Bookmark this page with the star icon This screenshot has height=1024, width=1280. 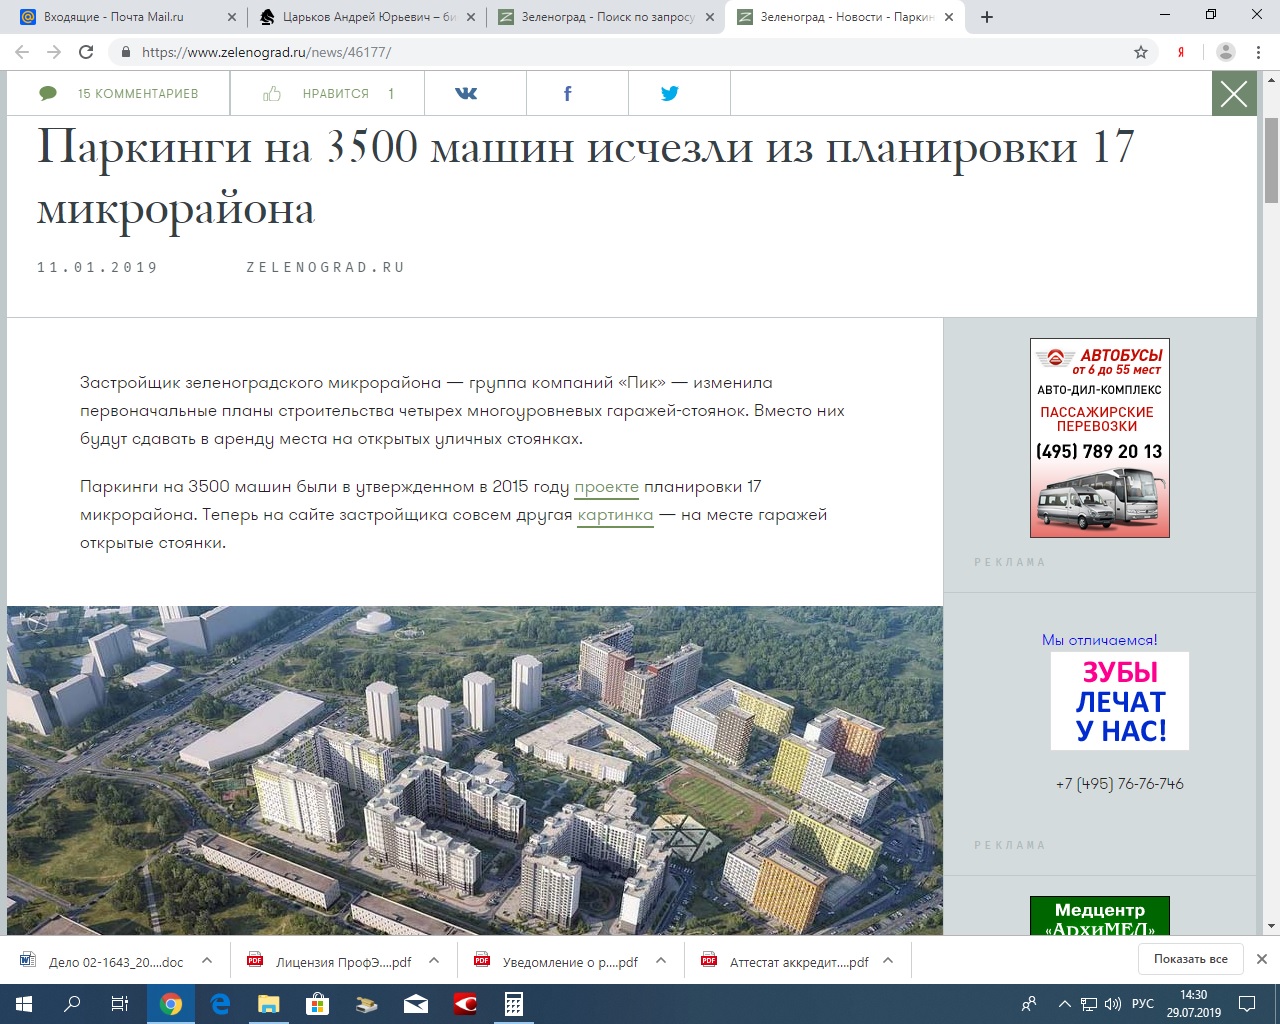[1141, 52]
